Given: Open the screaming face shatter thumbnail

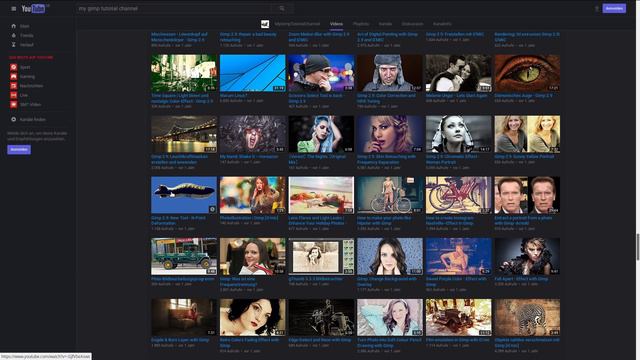Looking at the screenshot, I should [253, 134].
